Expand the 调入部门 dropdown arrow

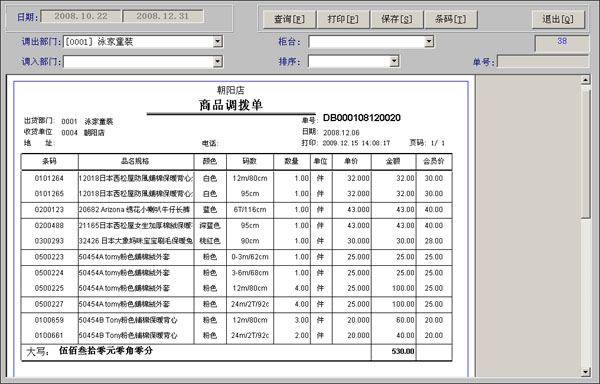pos(218,61)
